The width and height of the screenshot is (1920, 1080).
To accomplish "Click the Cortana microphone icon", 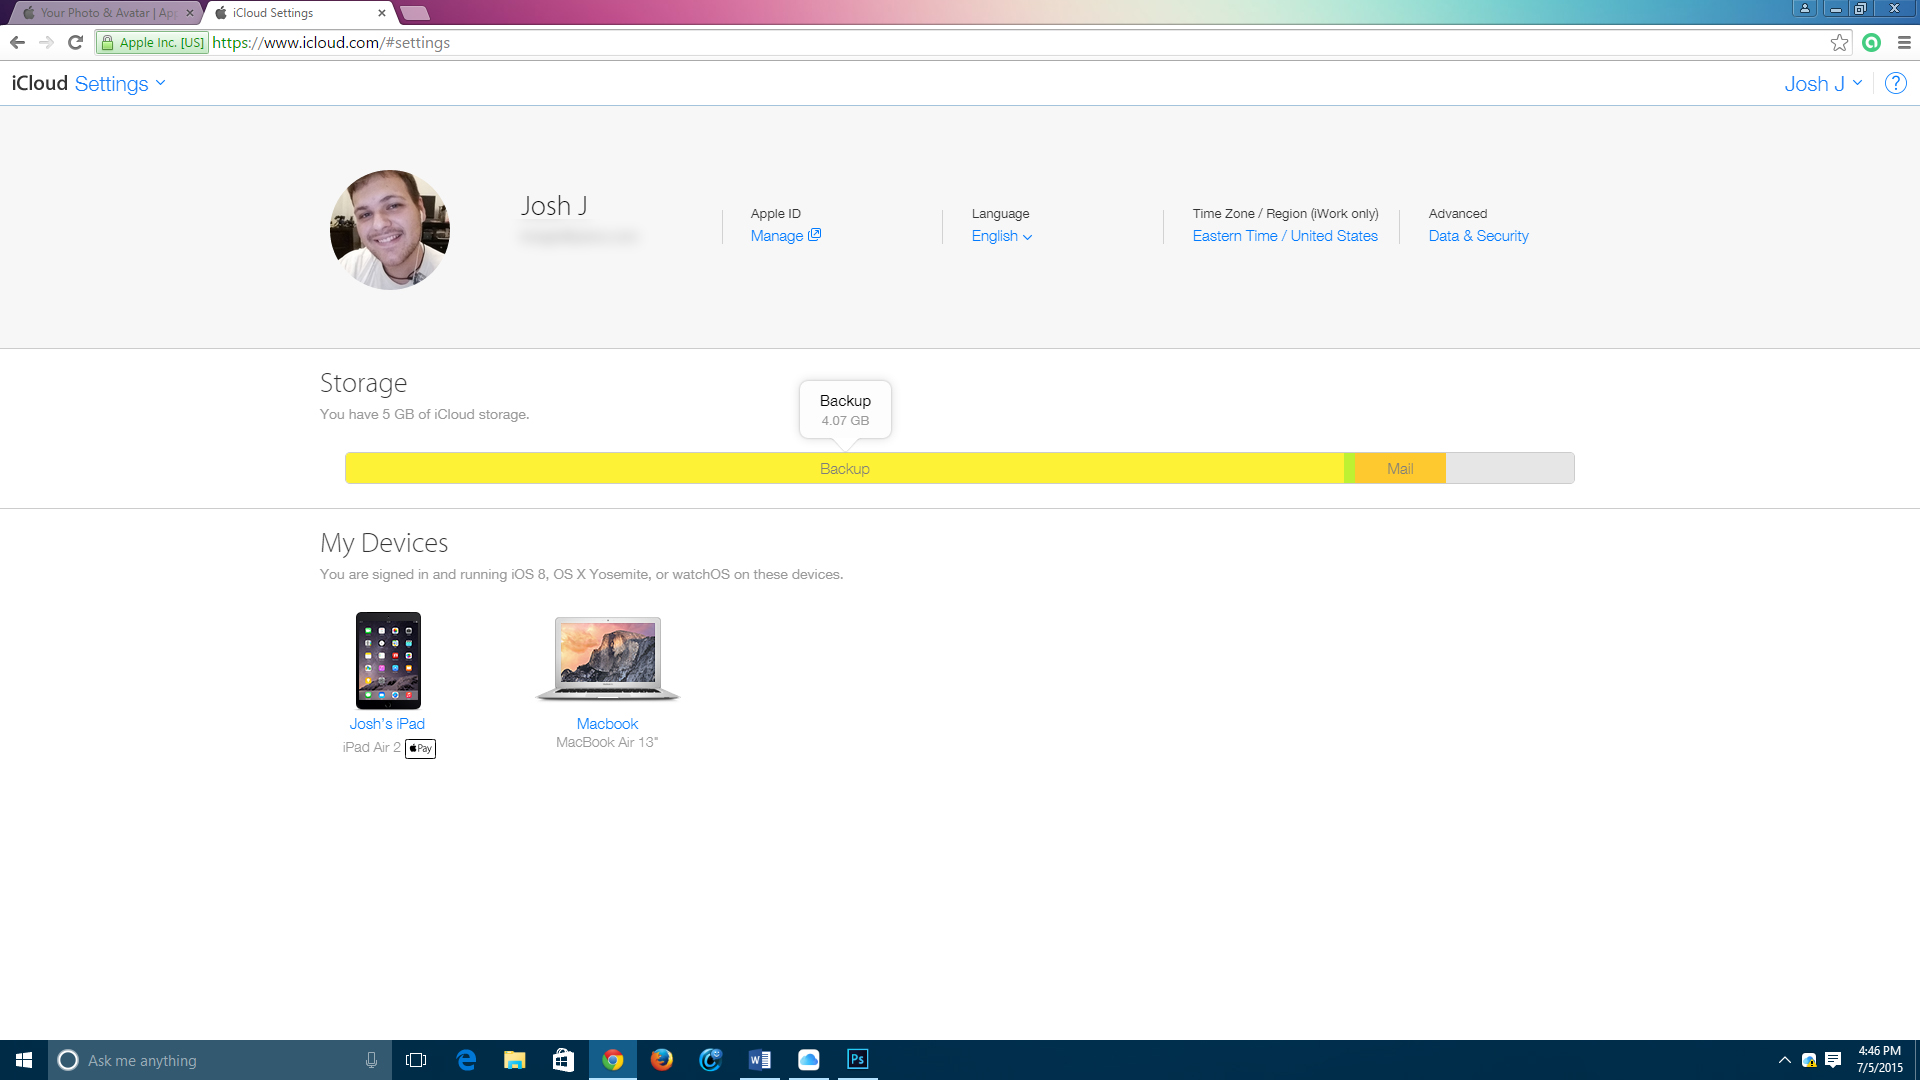I will tap(371, 1060).
